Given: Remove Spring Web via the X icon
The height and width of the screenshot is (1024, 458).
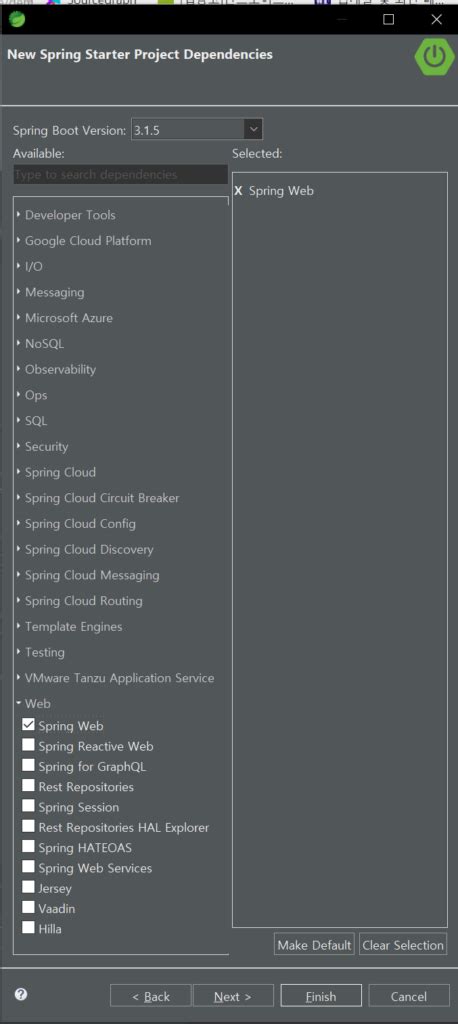Looking at the screenshot, I should pos(238,191).
